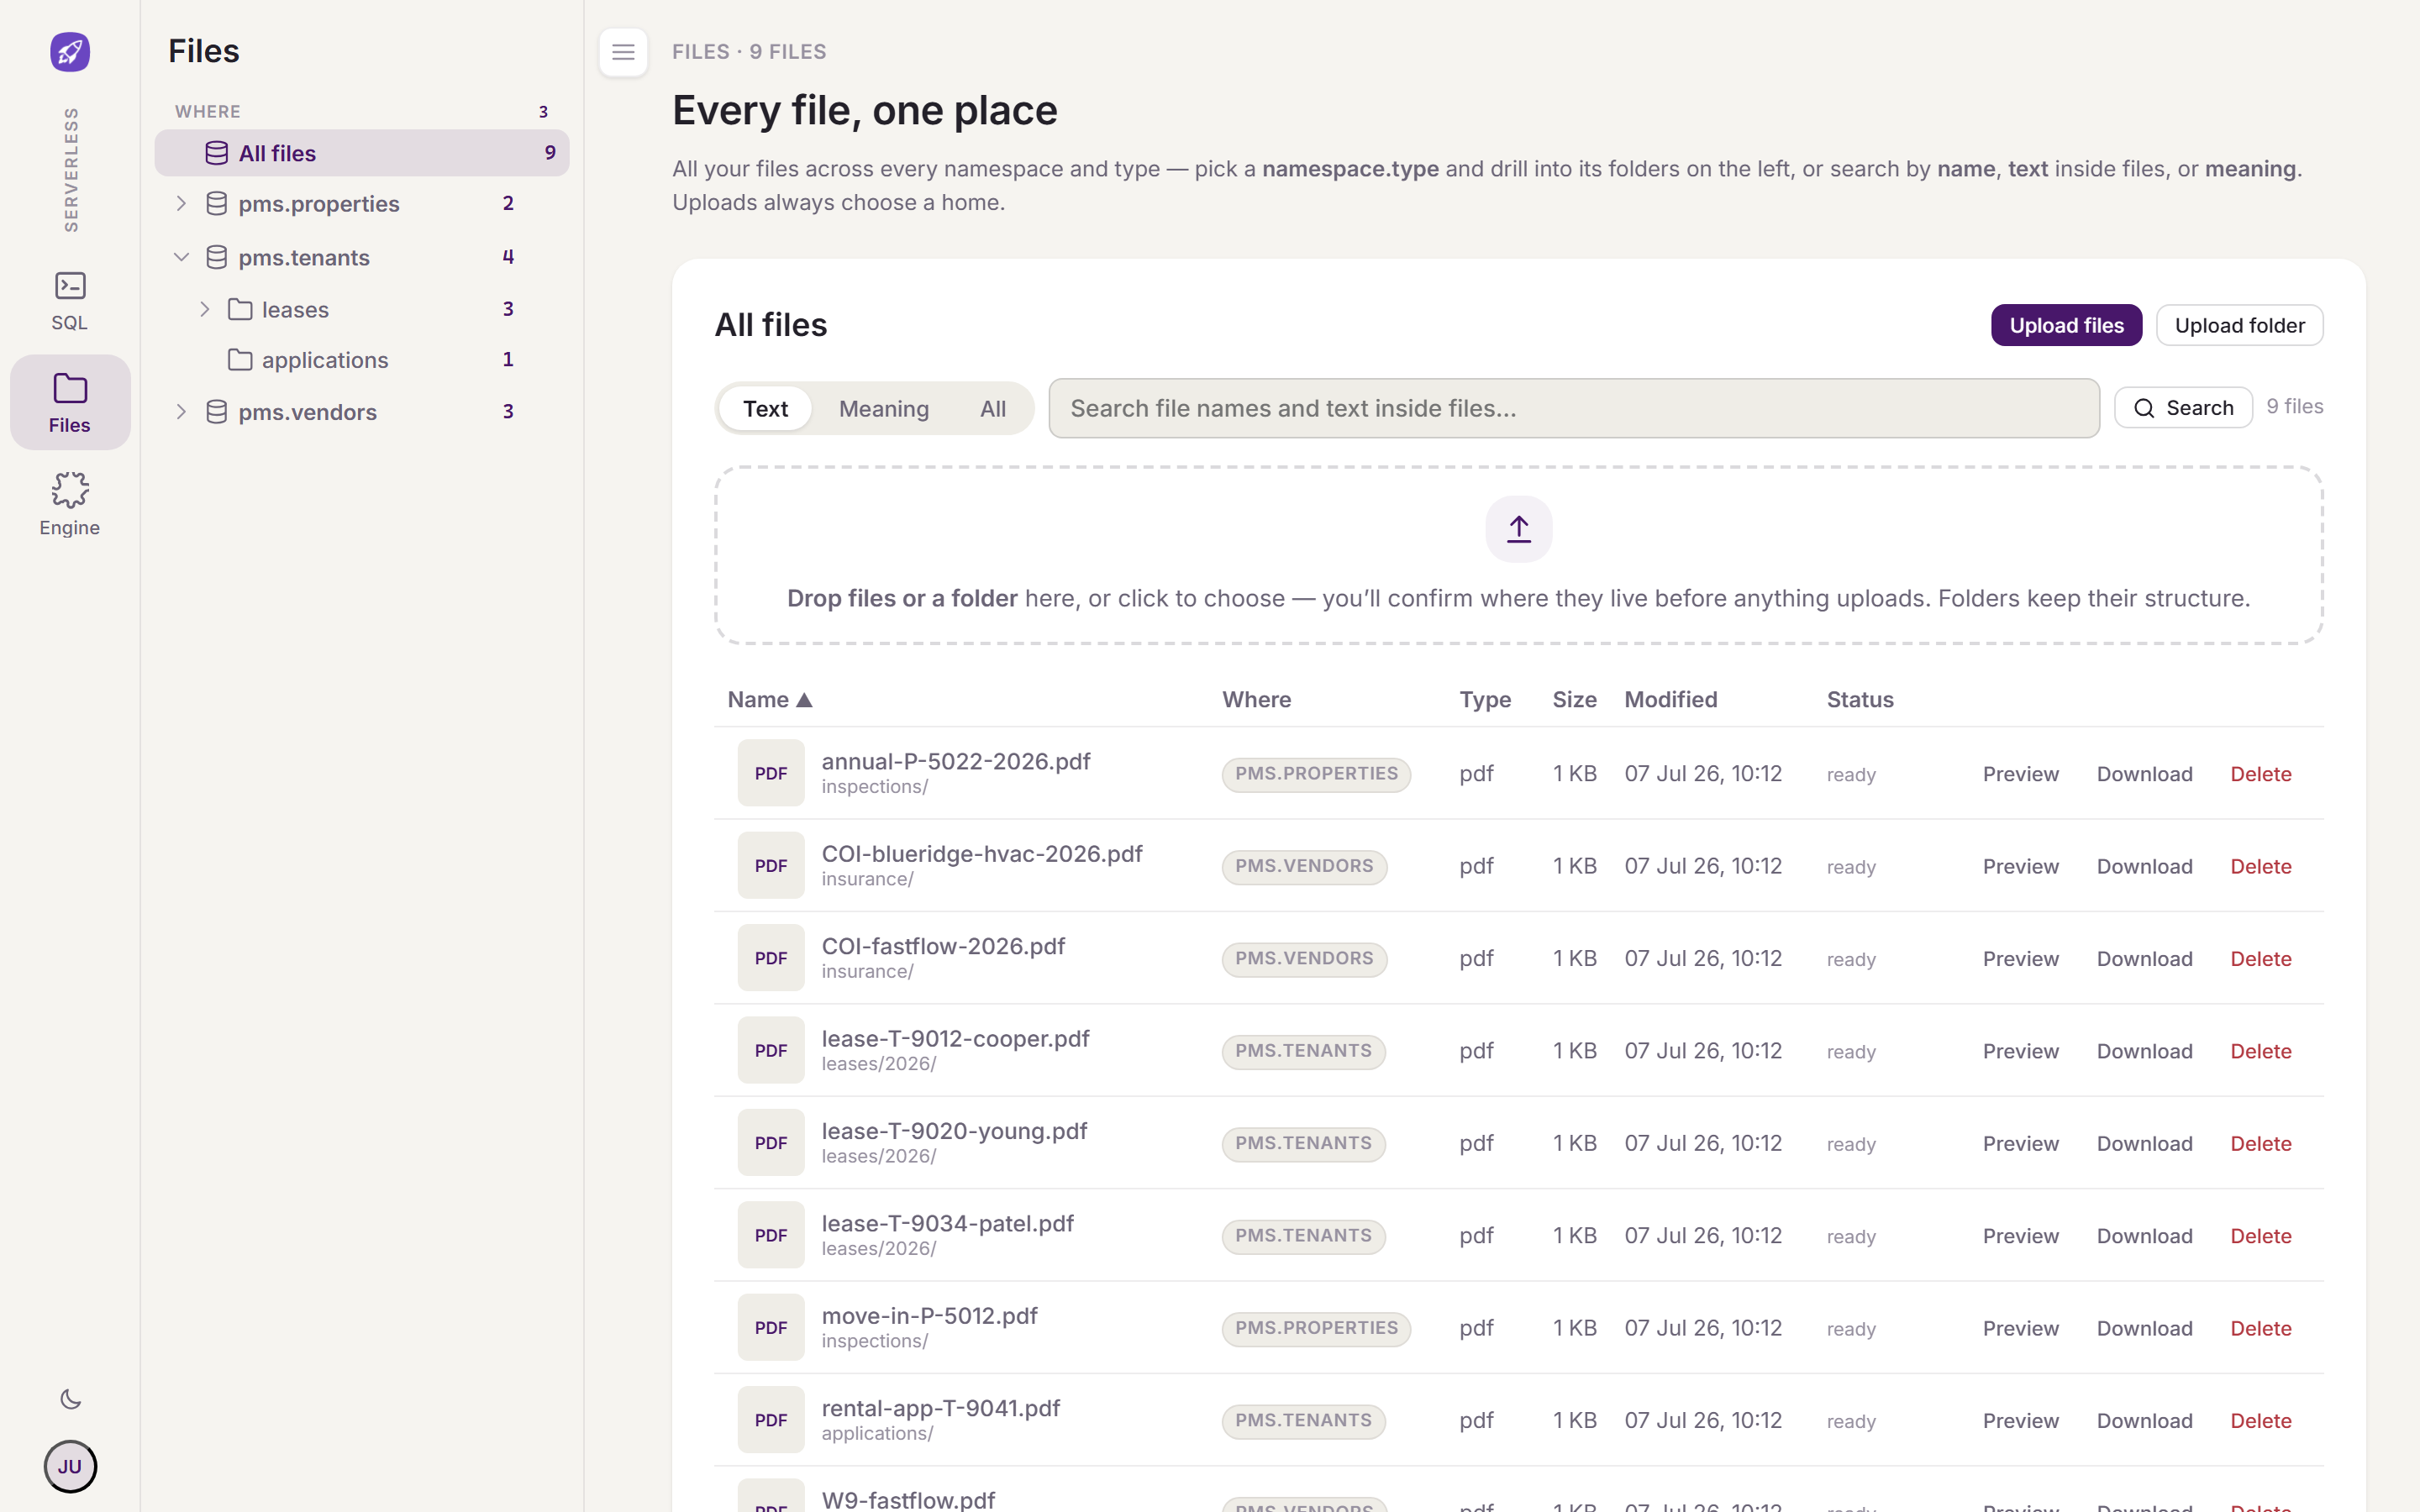Click the folder icon beside applications

coord(240,360)
